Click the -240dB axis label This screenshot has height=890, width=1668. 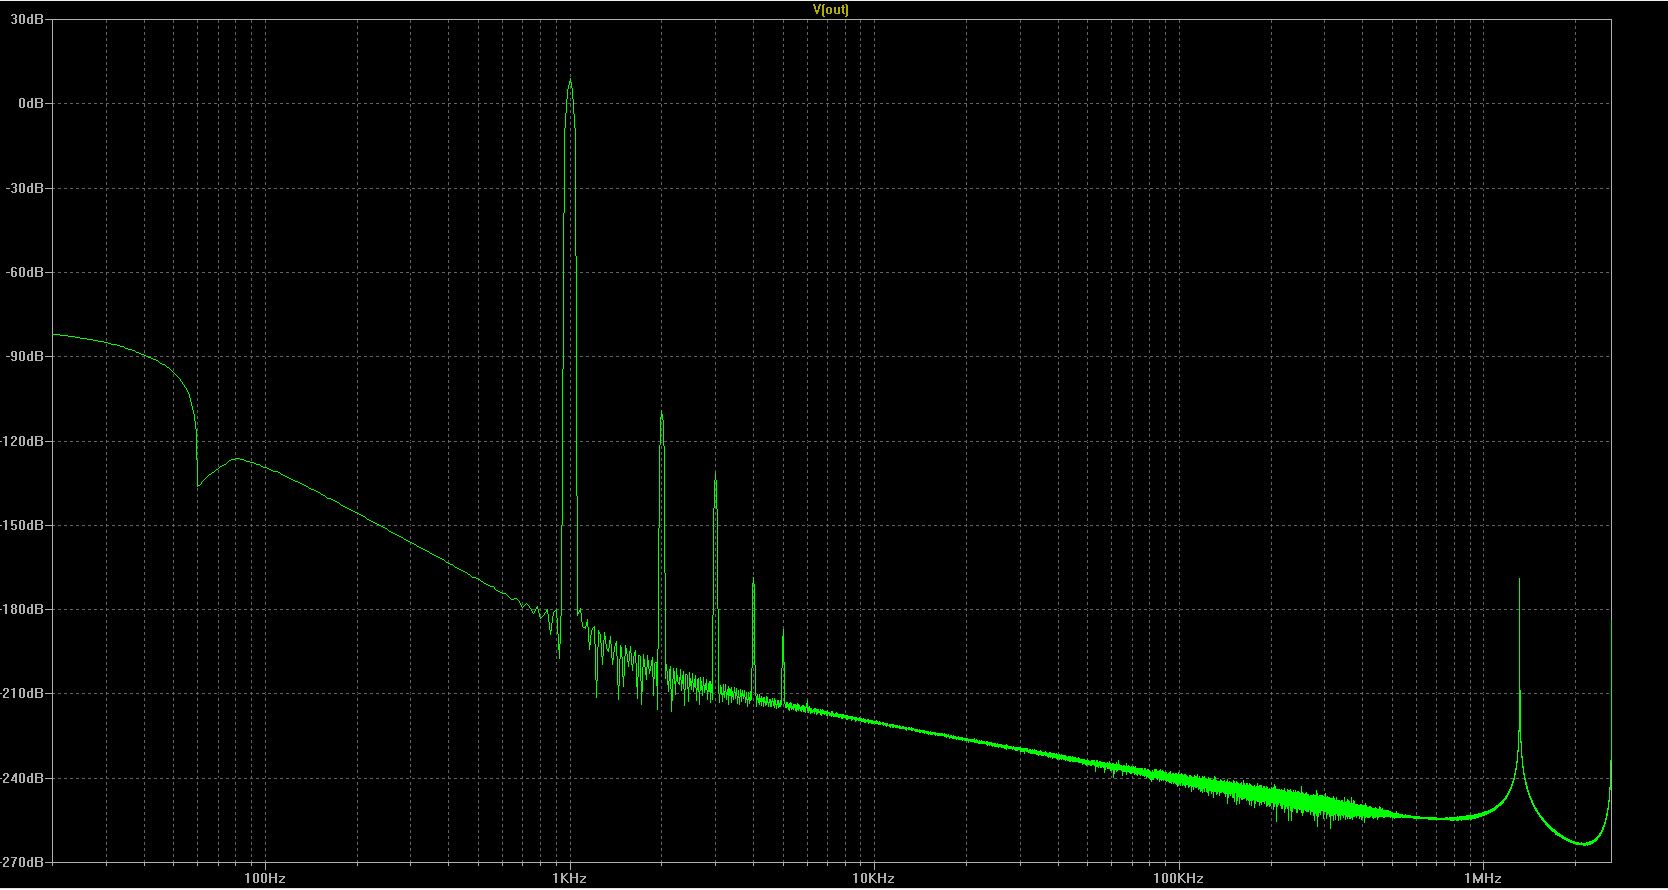point(24,778)
